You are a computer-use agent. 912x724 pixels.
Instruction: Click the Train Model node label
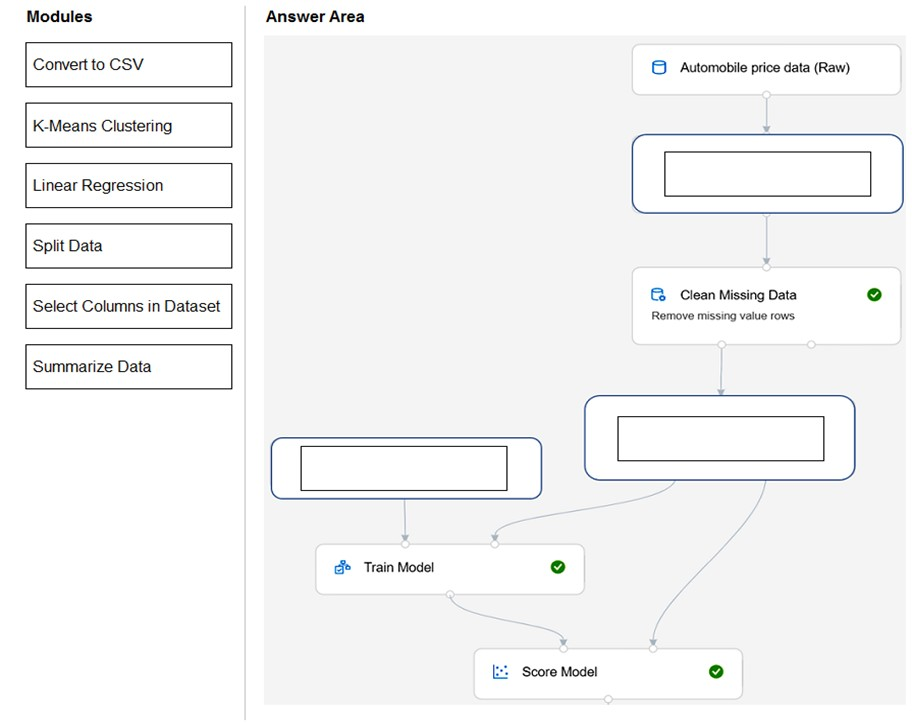coord(399,567)
